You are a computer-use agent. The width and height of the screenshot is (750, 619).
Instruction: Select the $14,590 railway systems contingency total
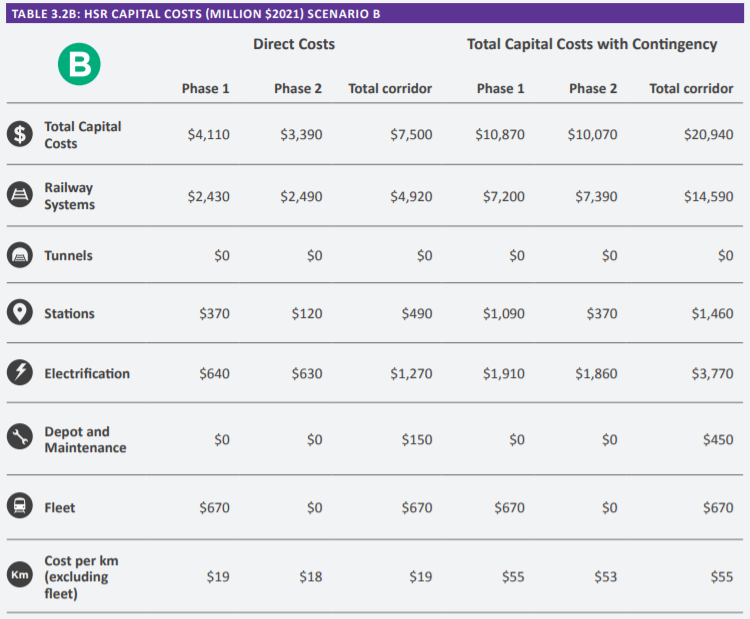click(x=708, y=196)
